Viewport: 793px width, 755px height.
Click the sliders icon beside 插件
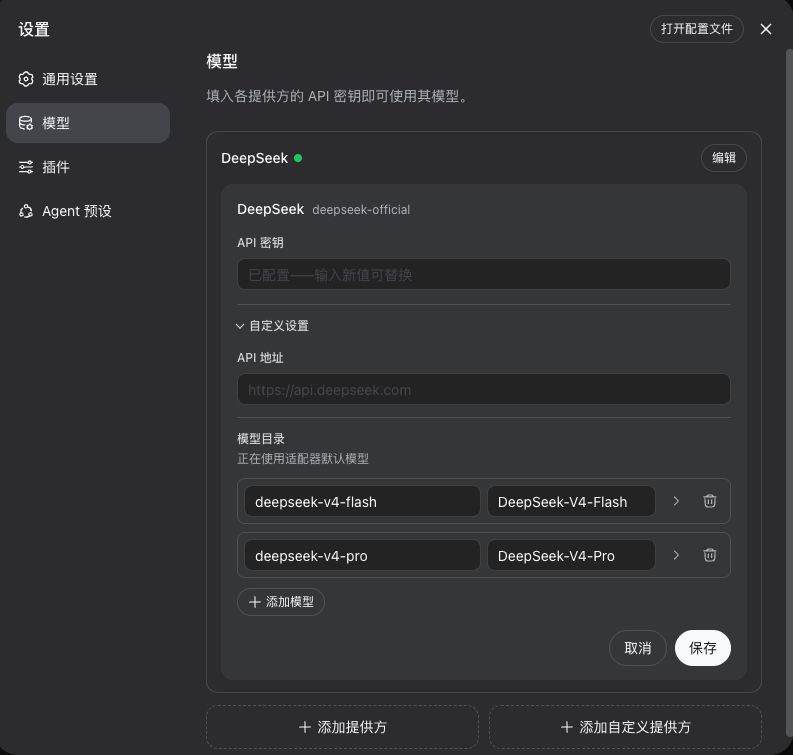26,167
